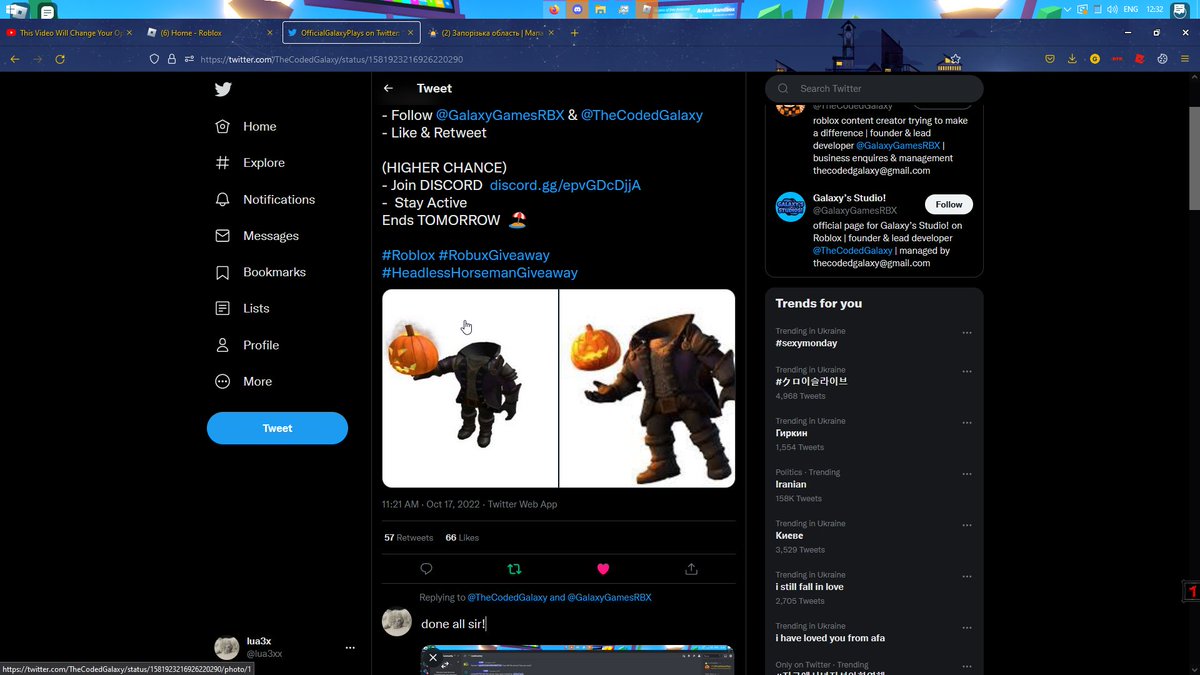
Task: Open Galaxy's Studio! profile avatar
Action: [x=791, y=207]
